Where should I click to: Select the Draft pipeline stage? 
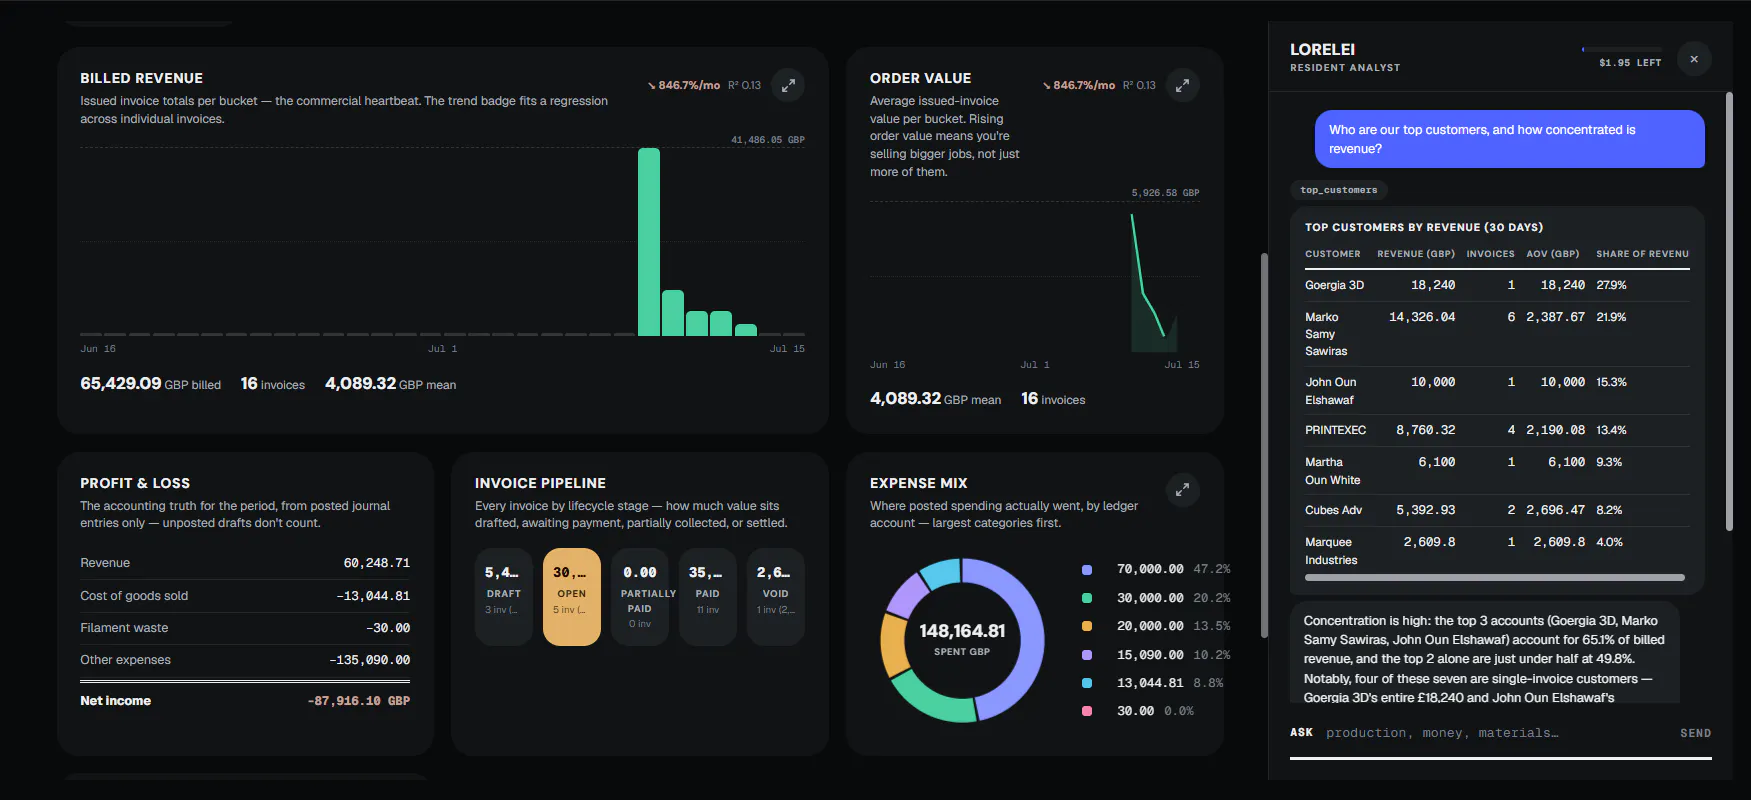click(x=503, y=596)
